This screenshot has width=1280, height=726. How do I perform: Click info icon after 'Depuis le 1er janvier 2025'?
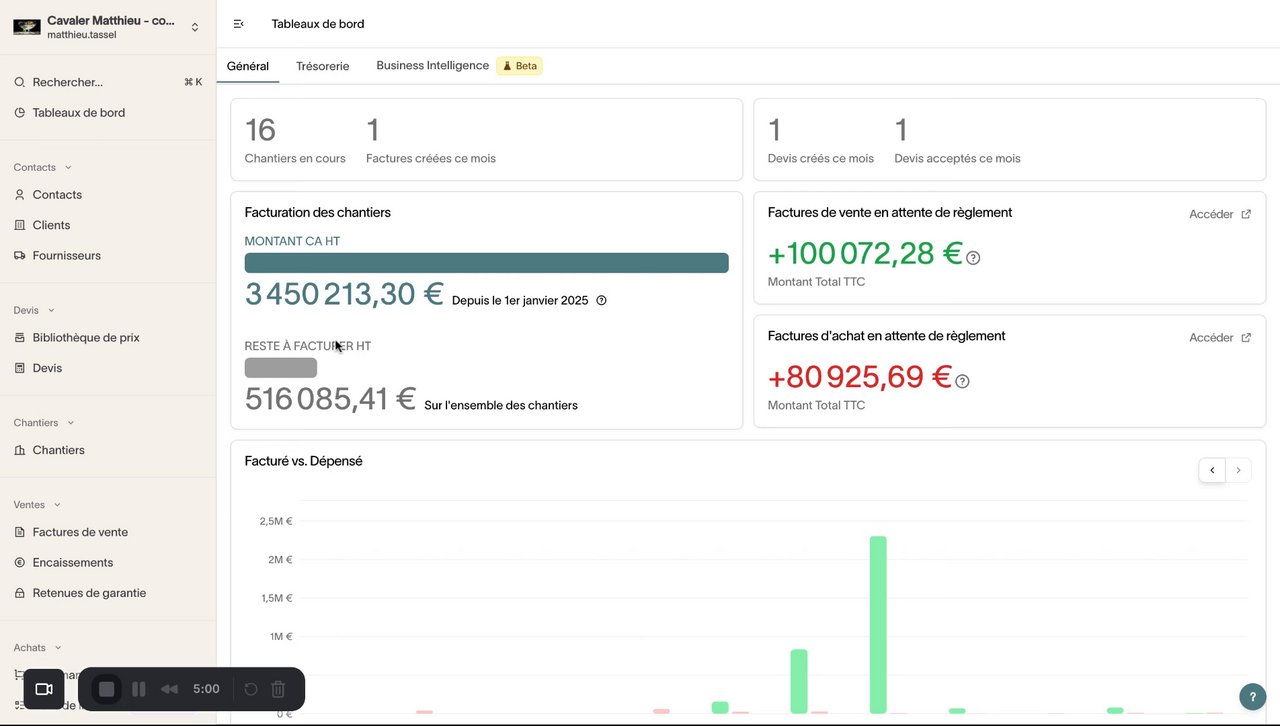(601, 300)
